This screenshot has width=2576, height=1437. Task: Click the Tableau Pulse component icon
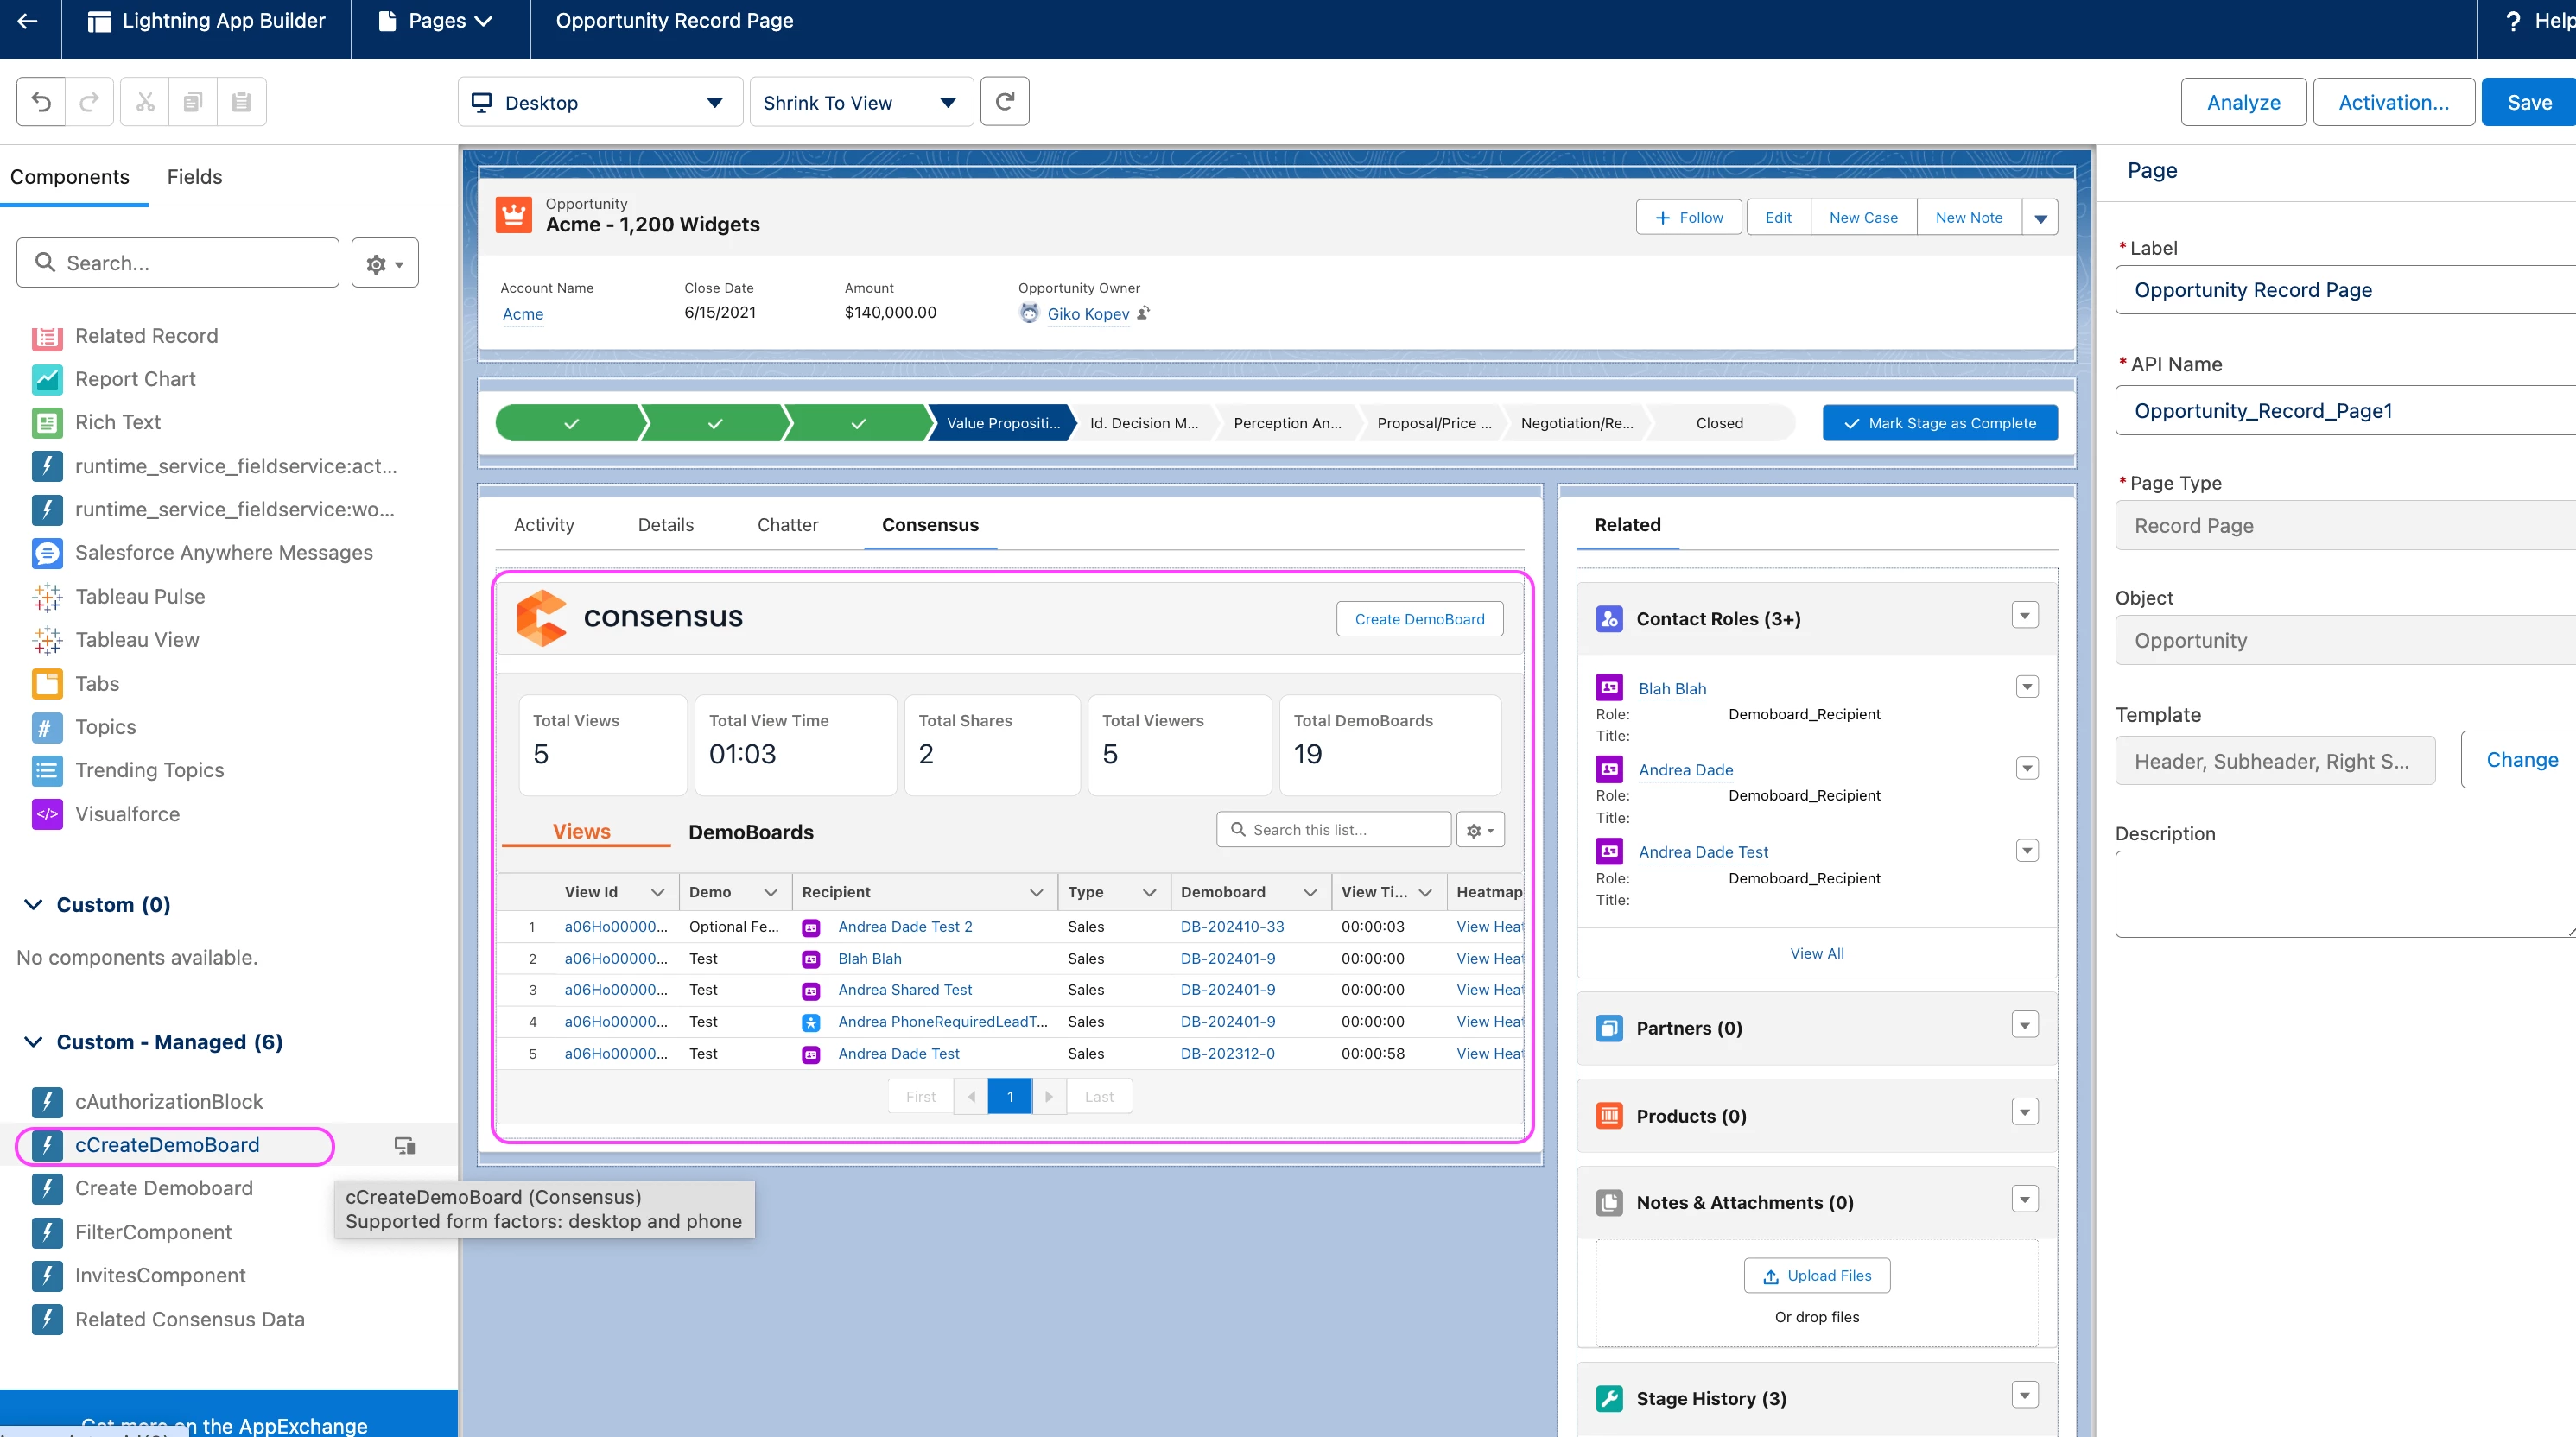pos(47,597)
